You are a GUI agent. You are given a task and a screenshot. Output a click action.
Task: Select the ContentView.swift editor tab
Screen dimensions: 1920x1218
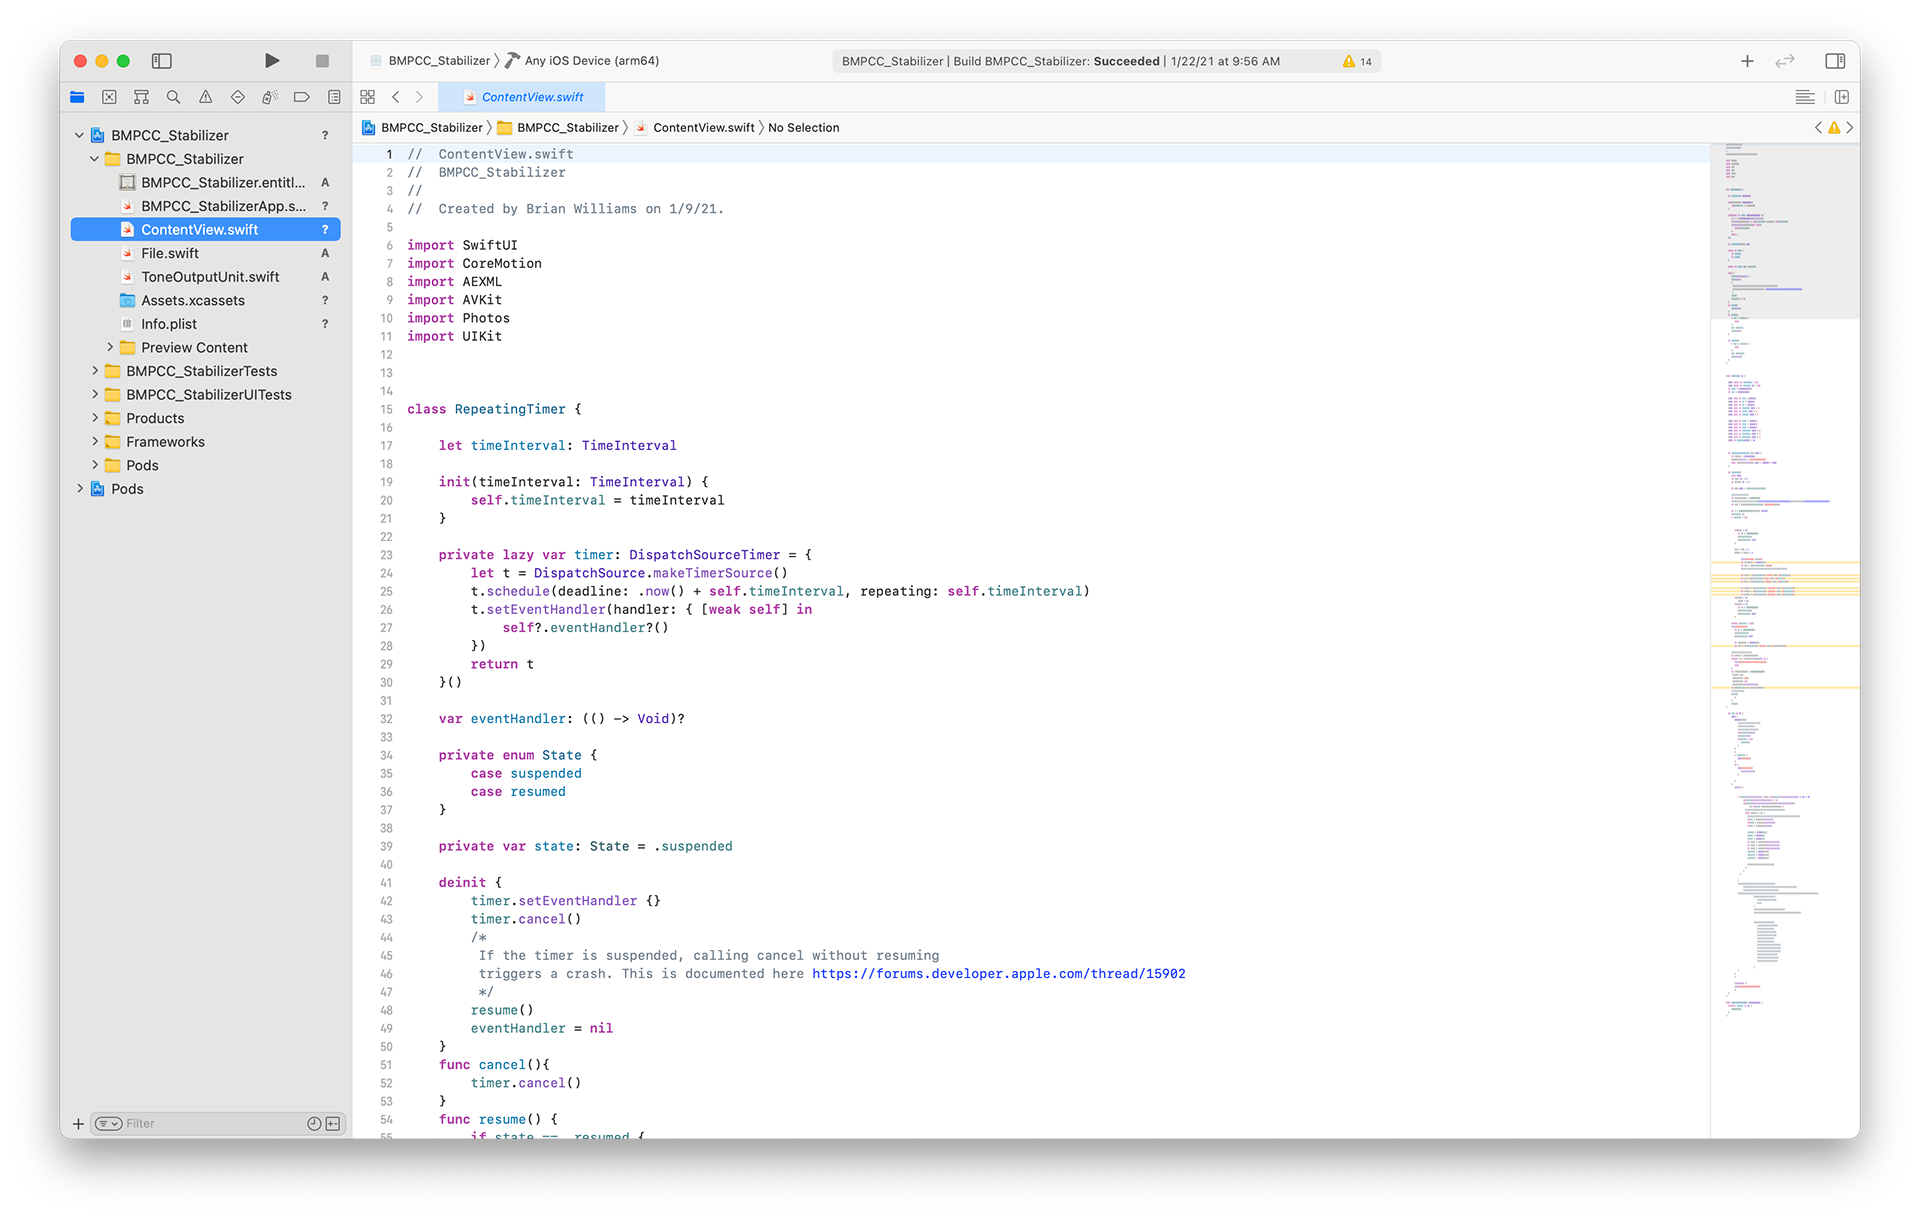tap(522, 97)
